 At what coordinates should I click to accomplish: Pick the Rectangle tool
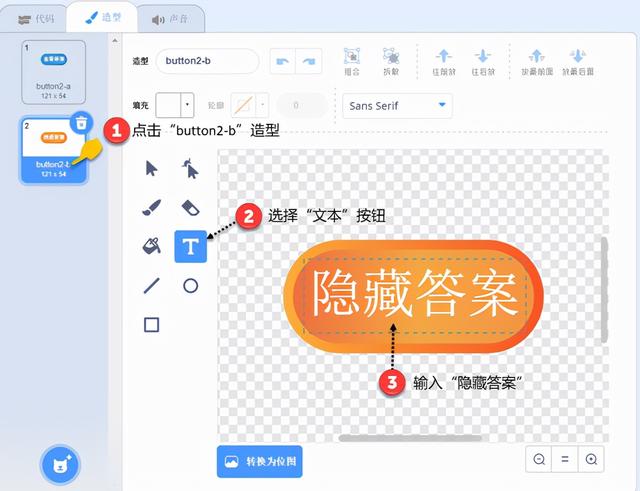coord(151,325)
